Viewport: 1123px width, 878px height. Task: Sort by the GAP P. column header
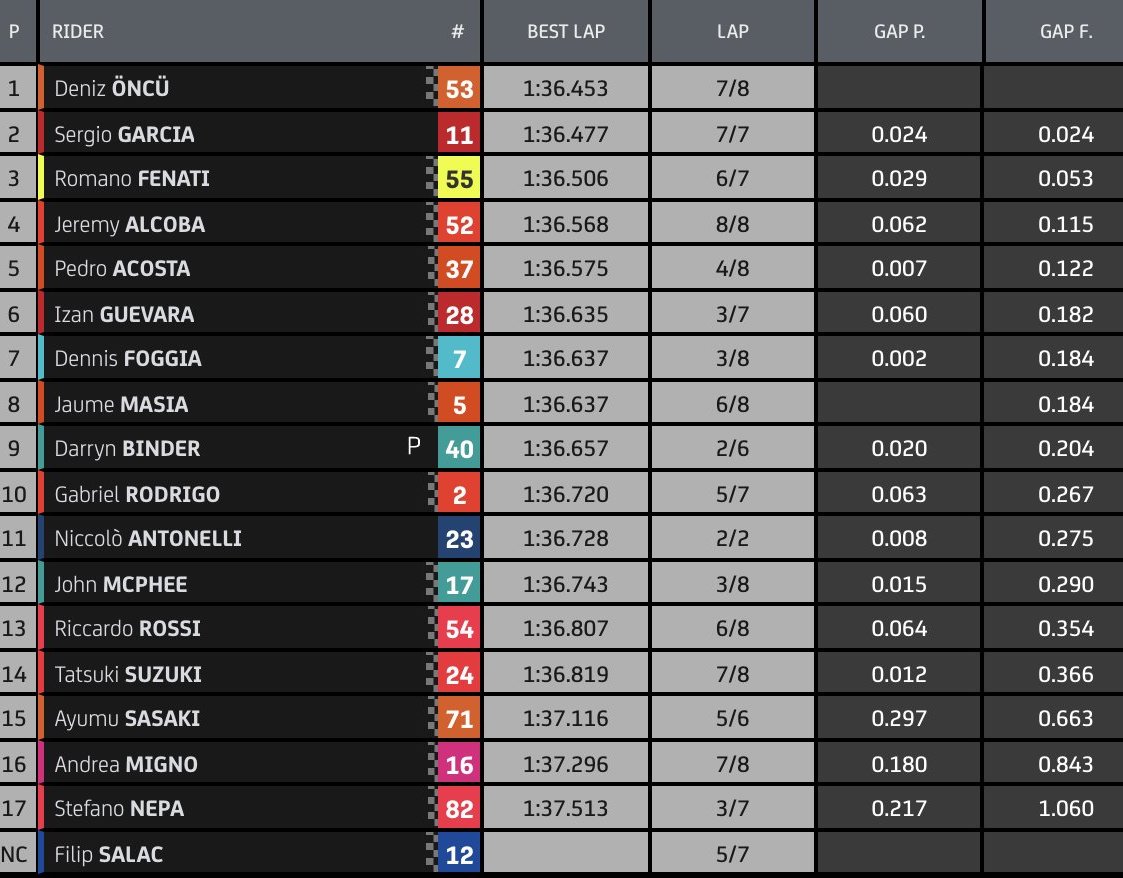pos(899,31)
